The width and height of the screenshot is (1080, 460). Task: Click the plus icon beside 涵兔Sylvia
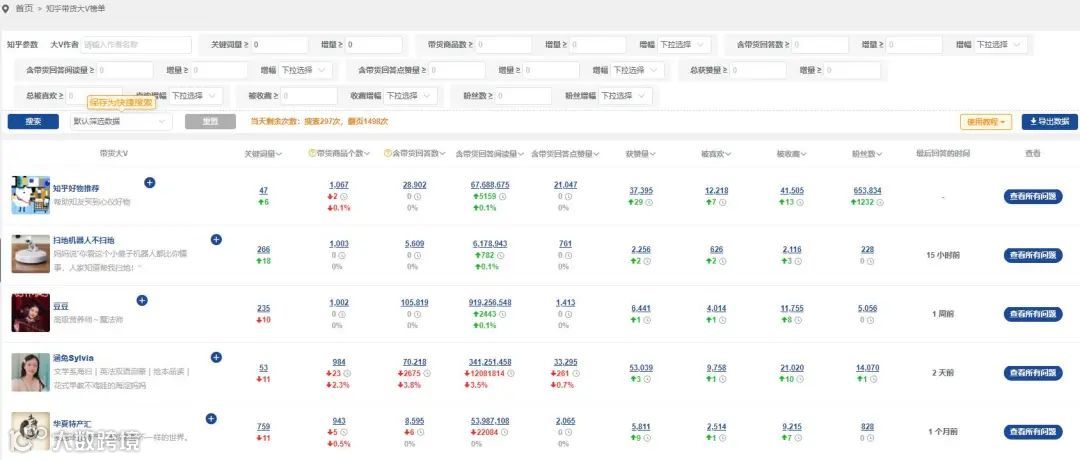[x=216, y=357]
